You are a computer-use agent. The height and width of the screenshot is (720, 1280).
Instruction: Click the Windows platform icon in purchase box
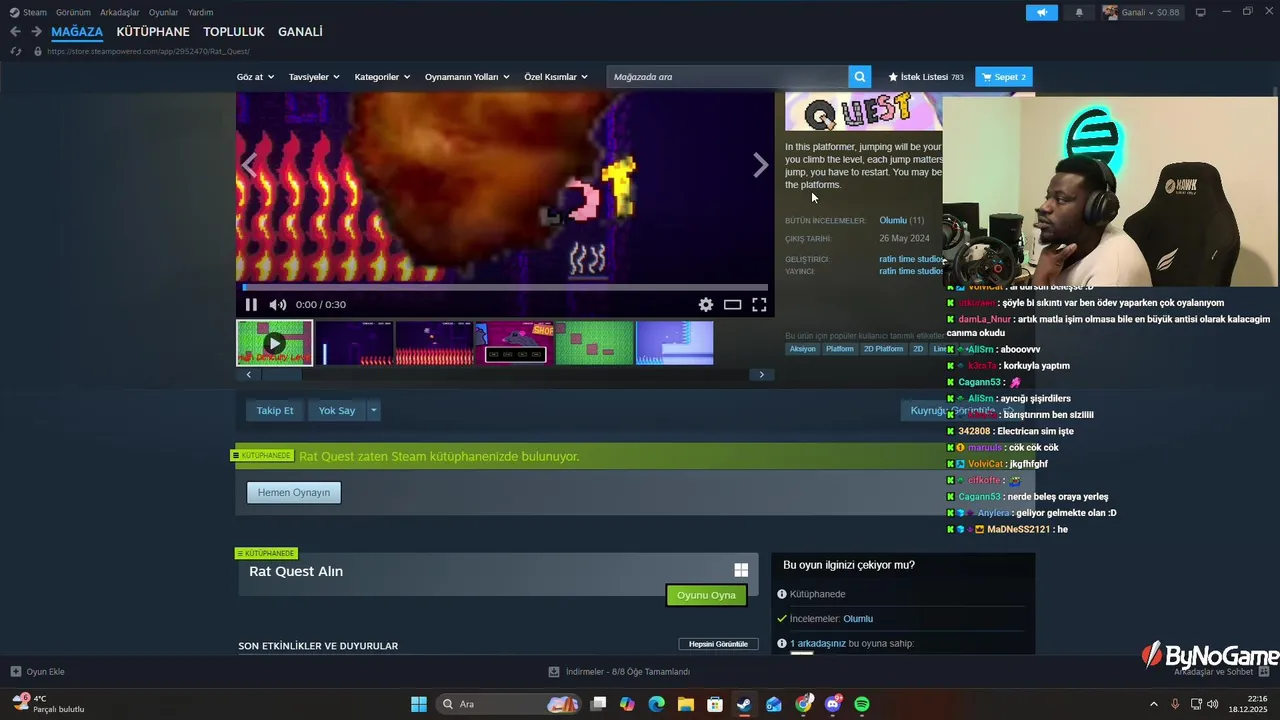[x=741, y=570]
